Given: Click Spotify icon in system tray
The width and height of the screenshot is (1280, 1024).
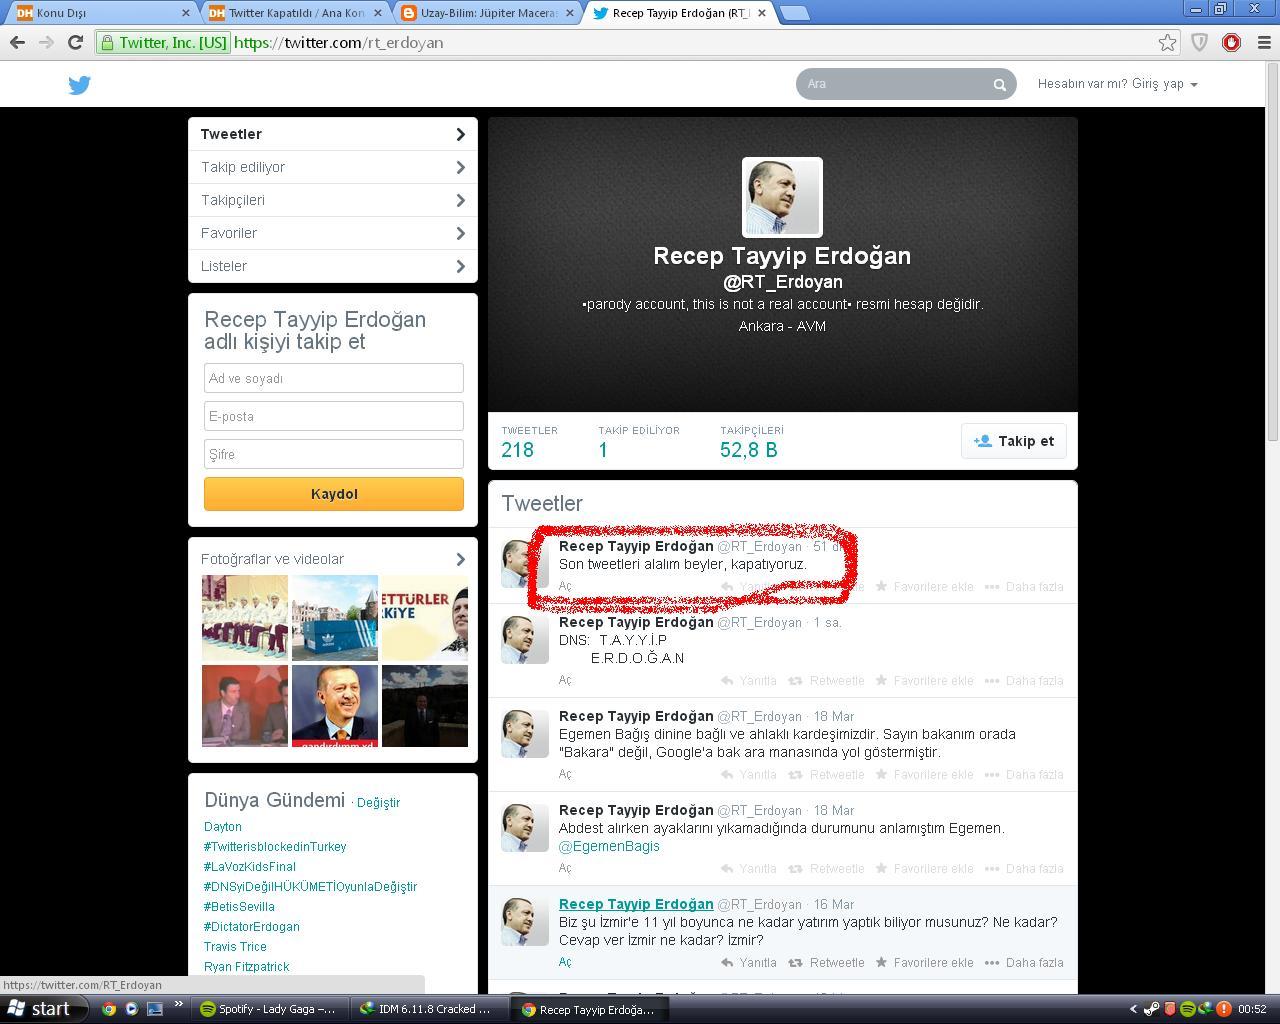Looking at the screenshot, I should coord(1187,1009).
